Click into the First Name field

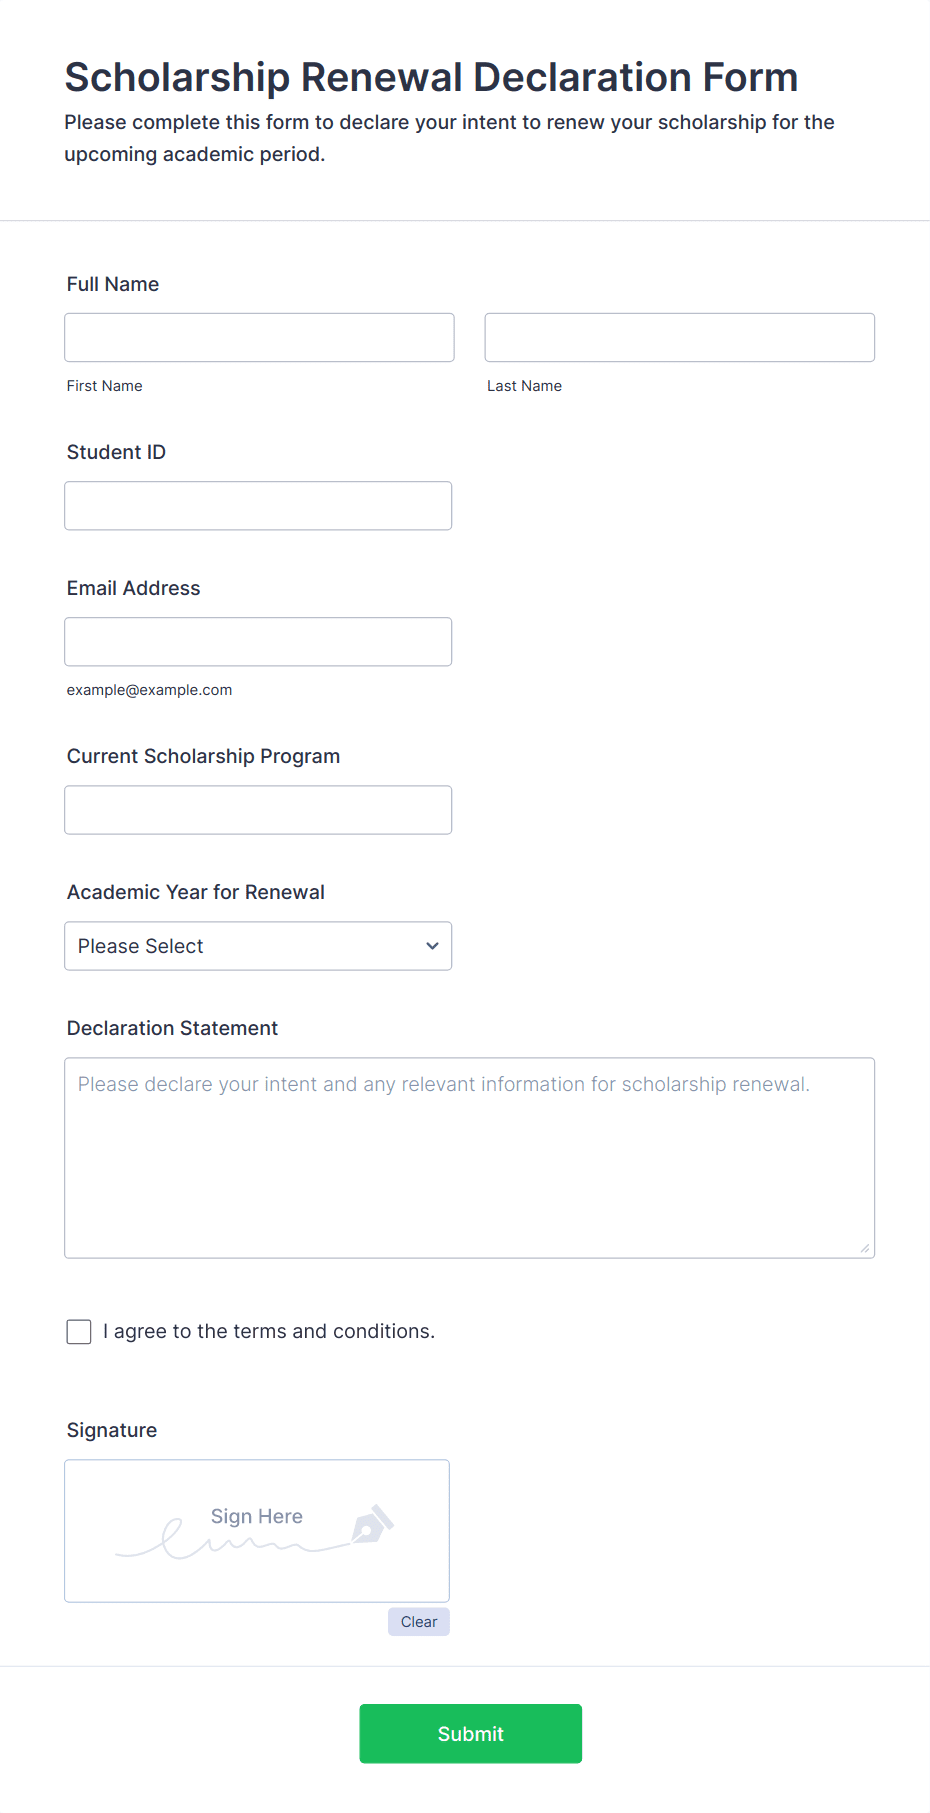click(x=259, y=338)
